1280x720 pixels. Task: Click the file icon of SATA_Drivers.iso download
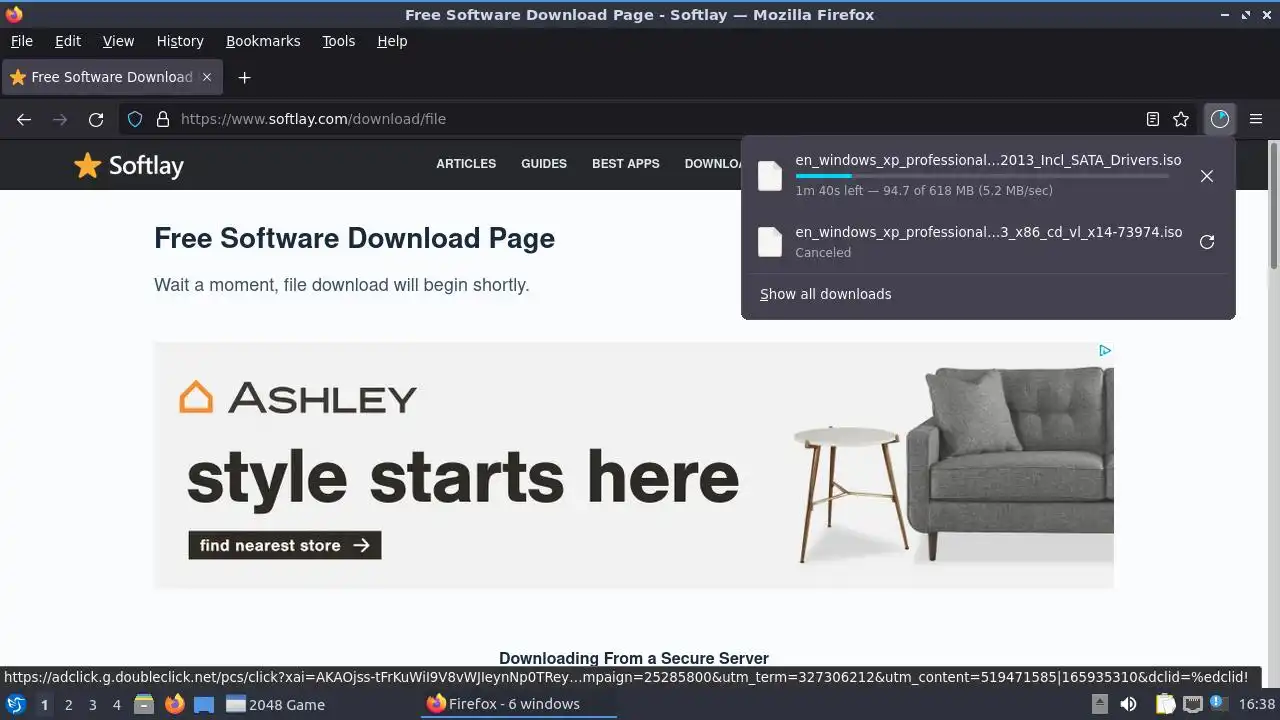(770, 175)
